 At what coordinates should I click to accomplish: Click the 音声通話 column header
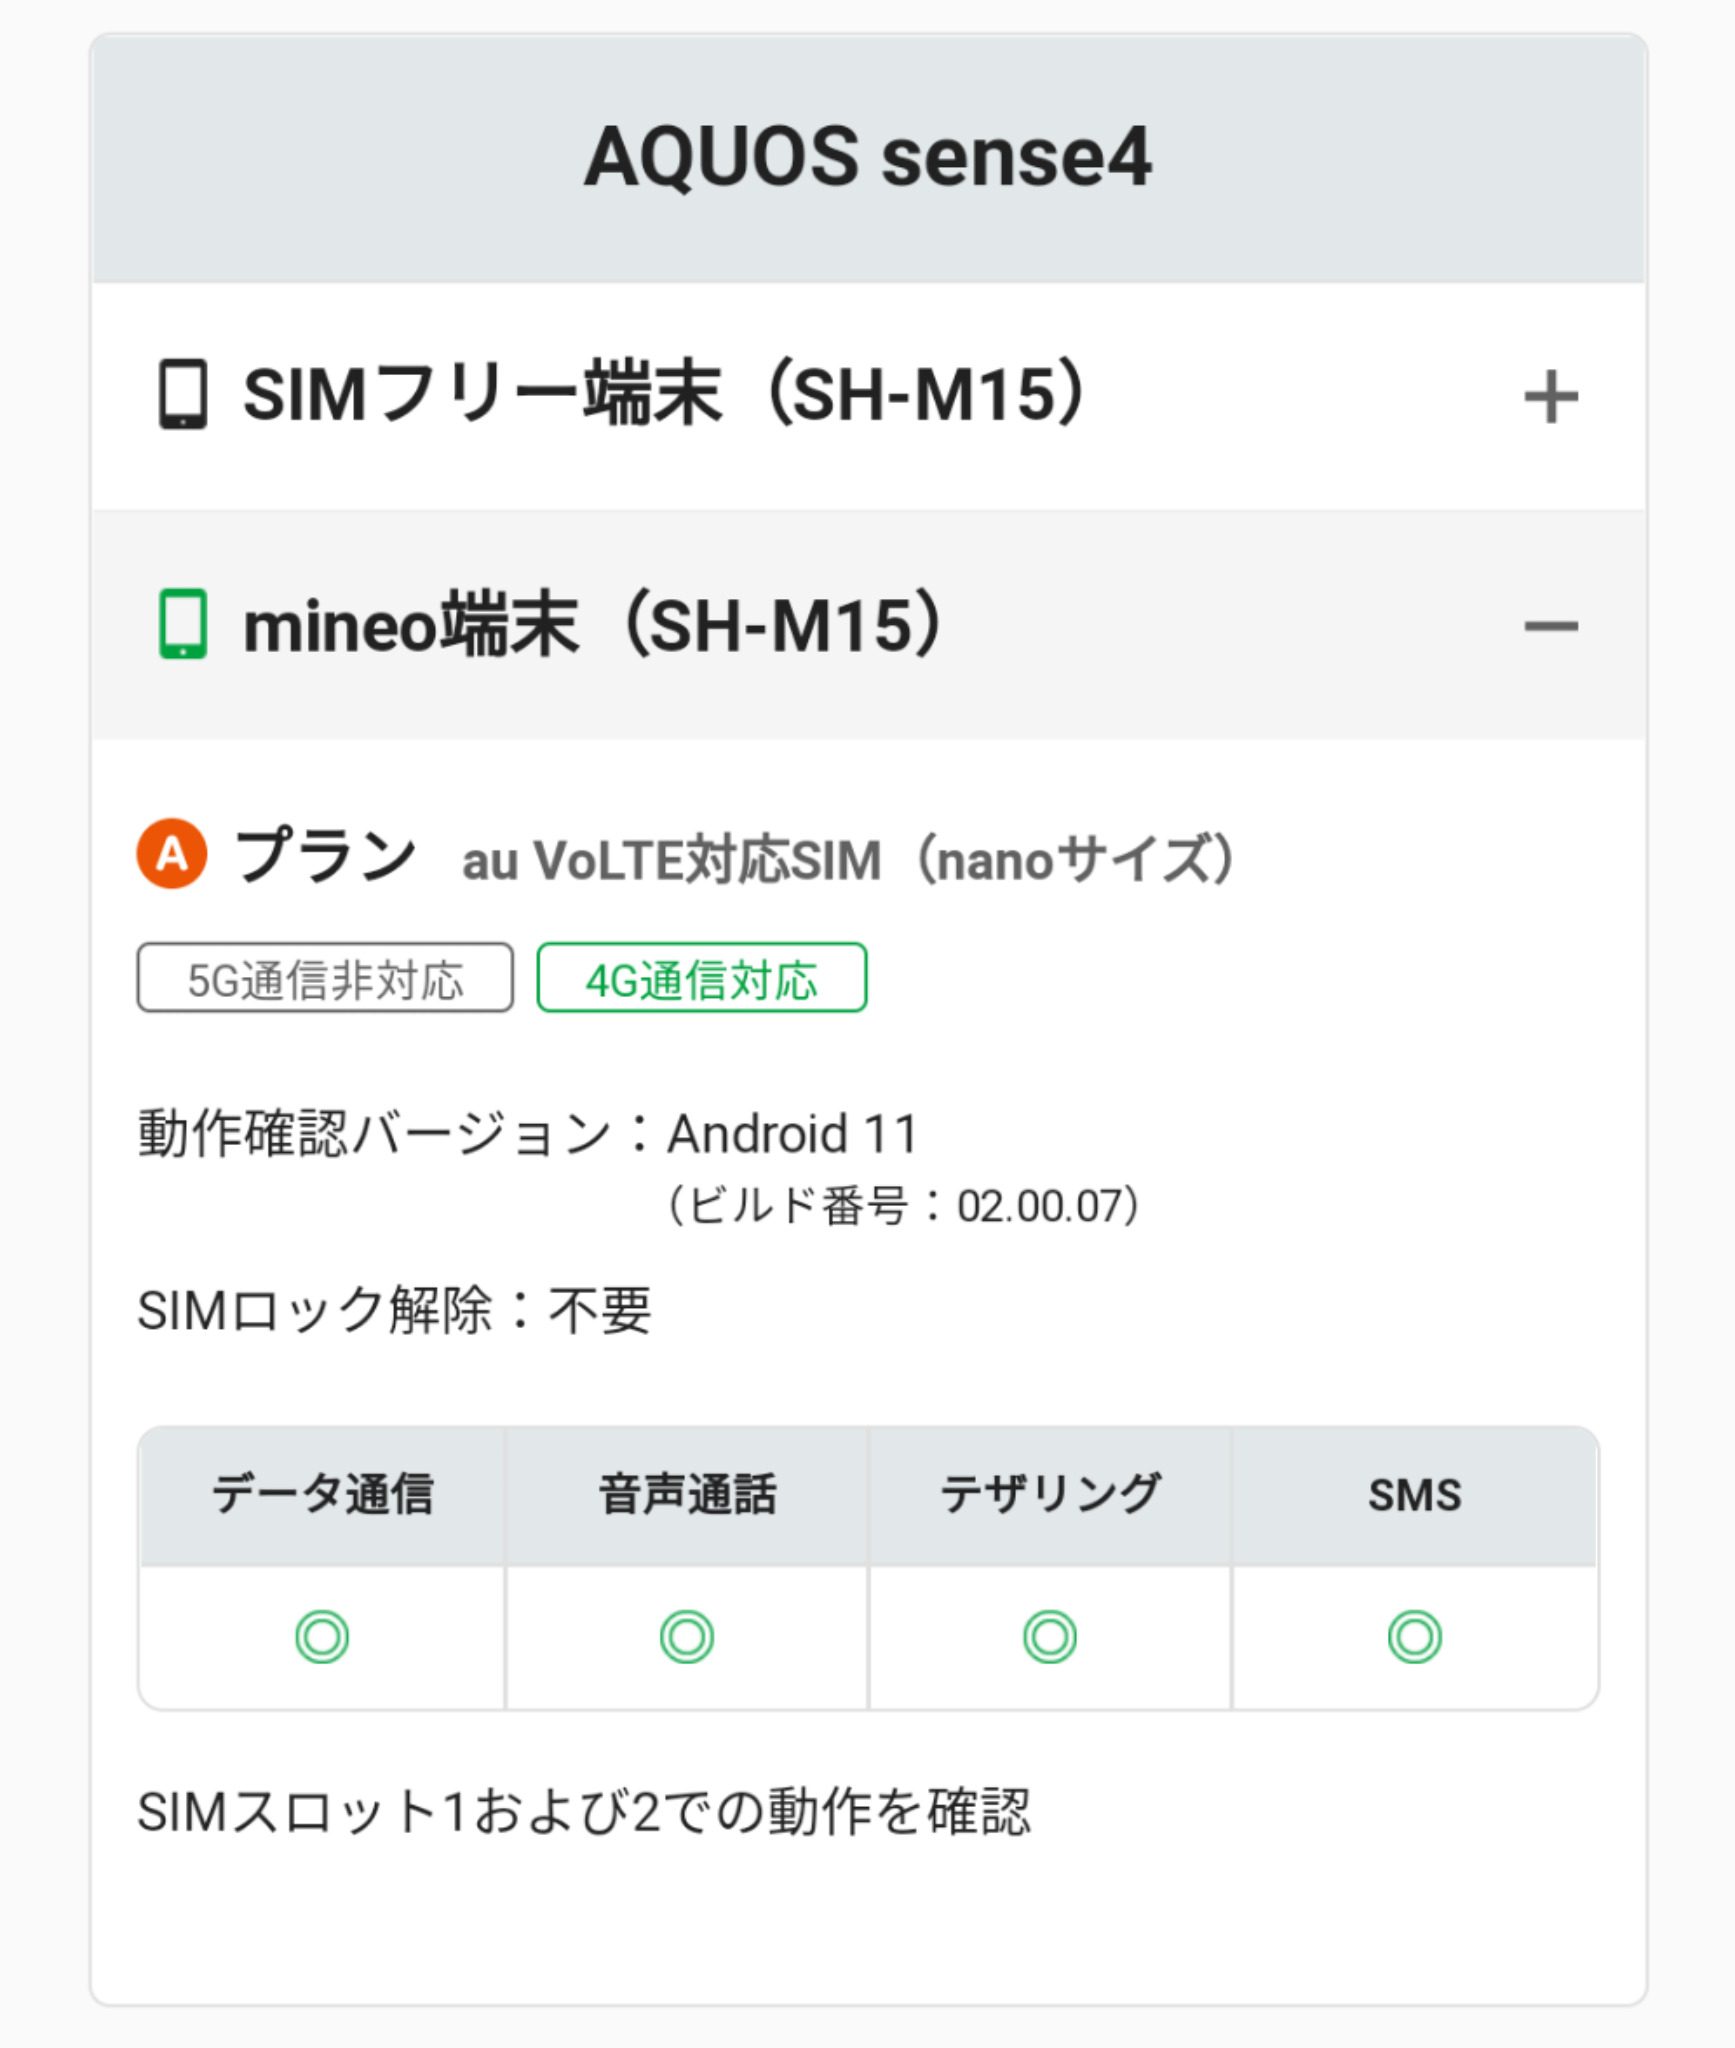(687, 1495)
